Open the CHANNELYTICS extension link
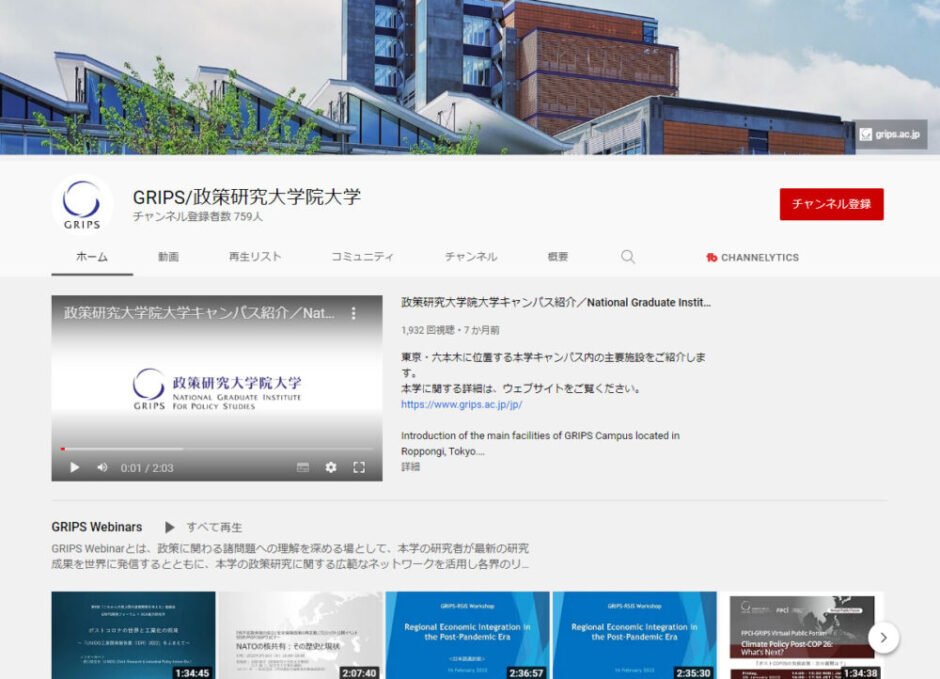Screen dimensions: 940x679 click(752, 257)
